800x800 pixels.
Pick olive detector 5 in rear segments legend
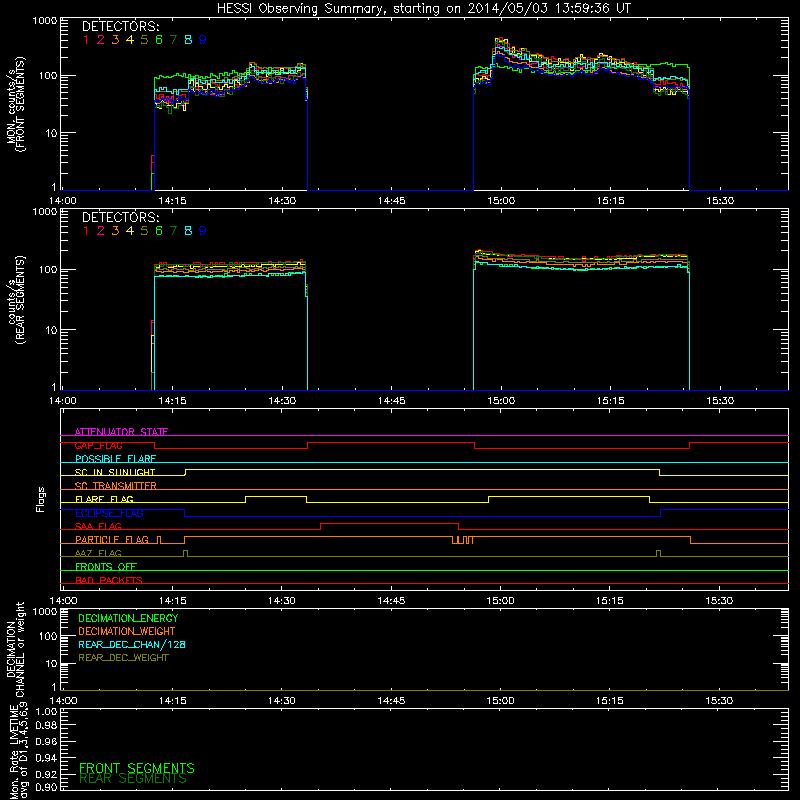pyautogui.click(x=144, y=231)
